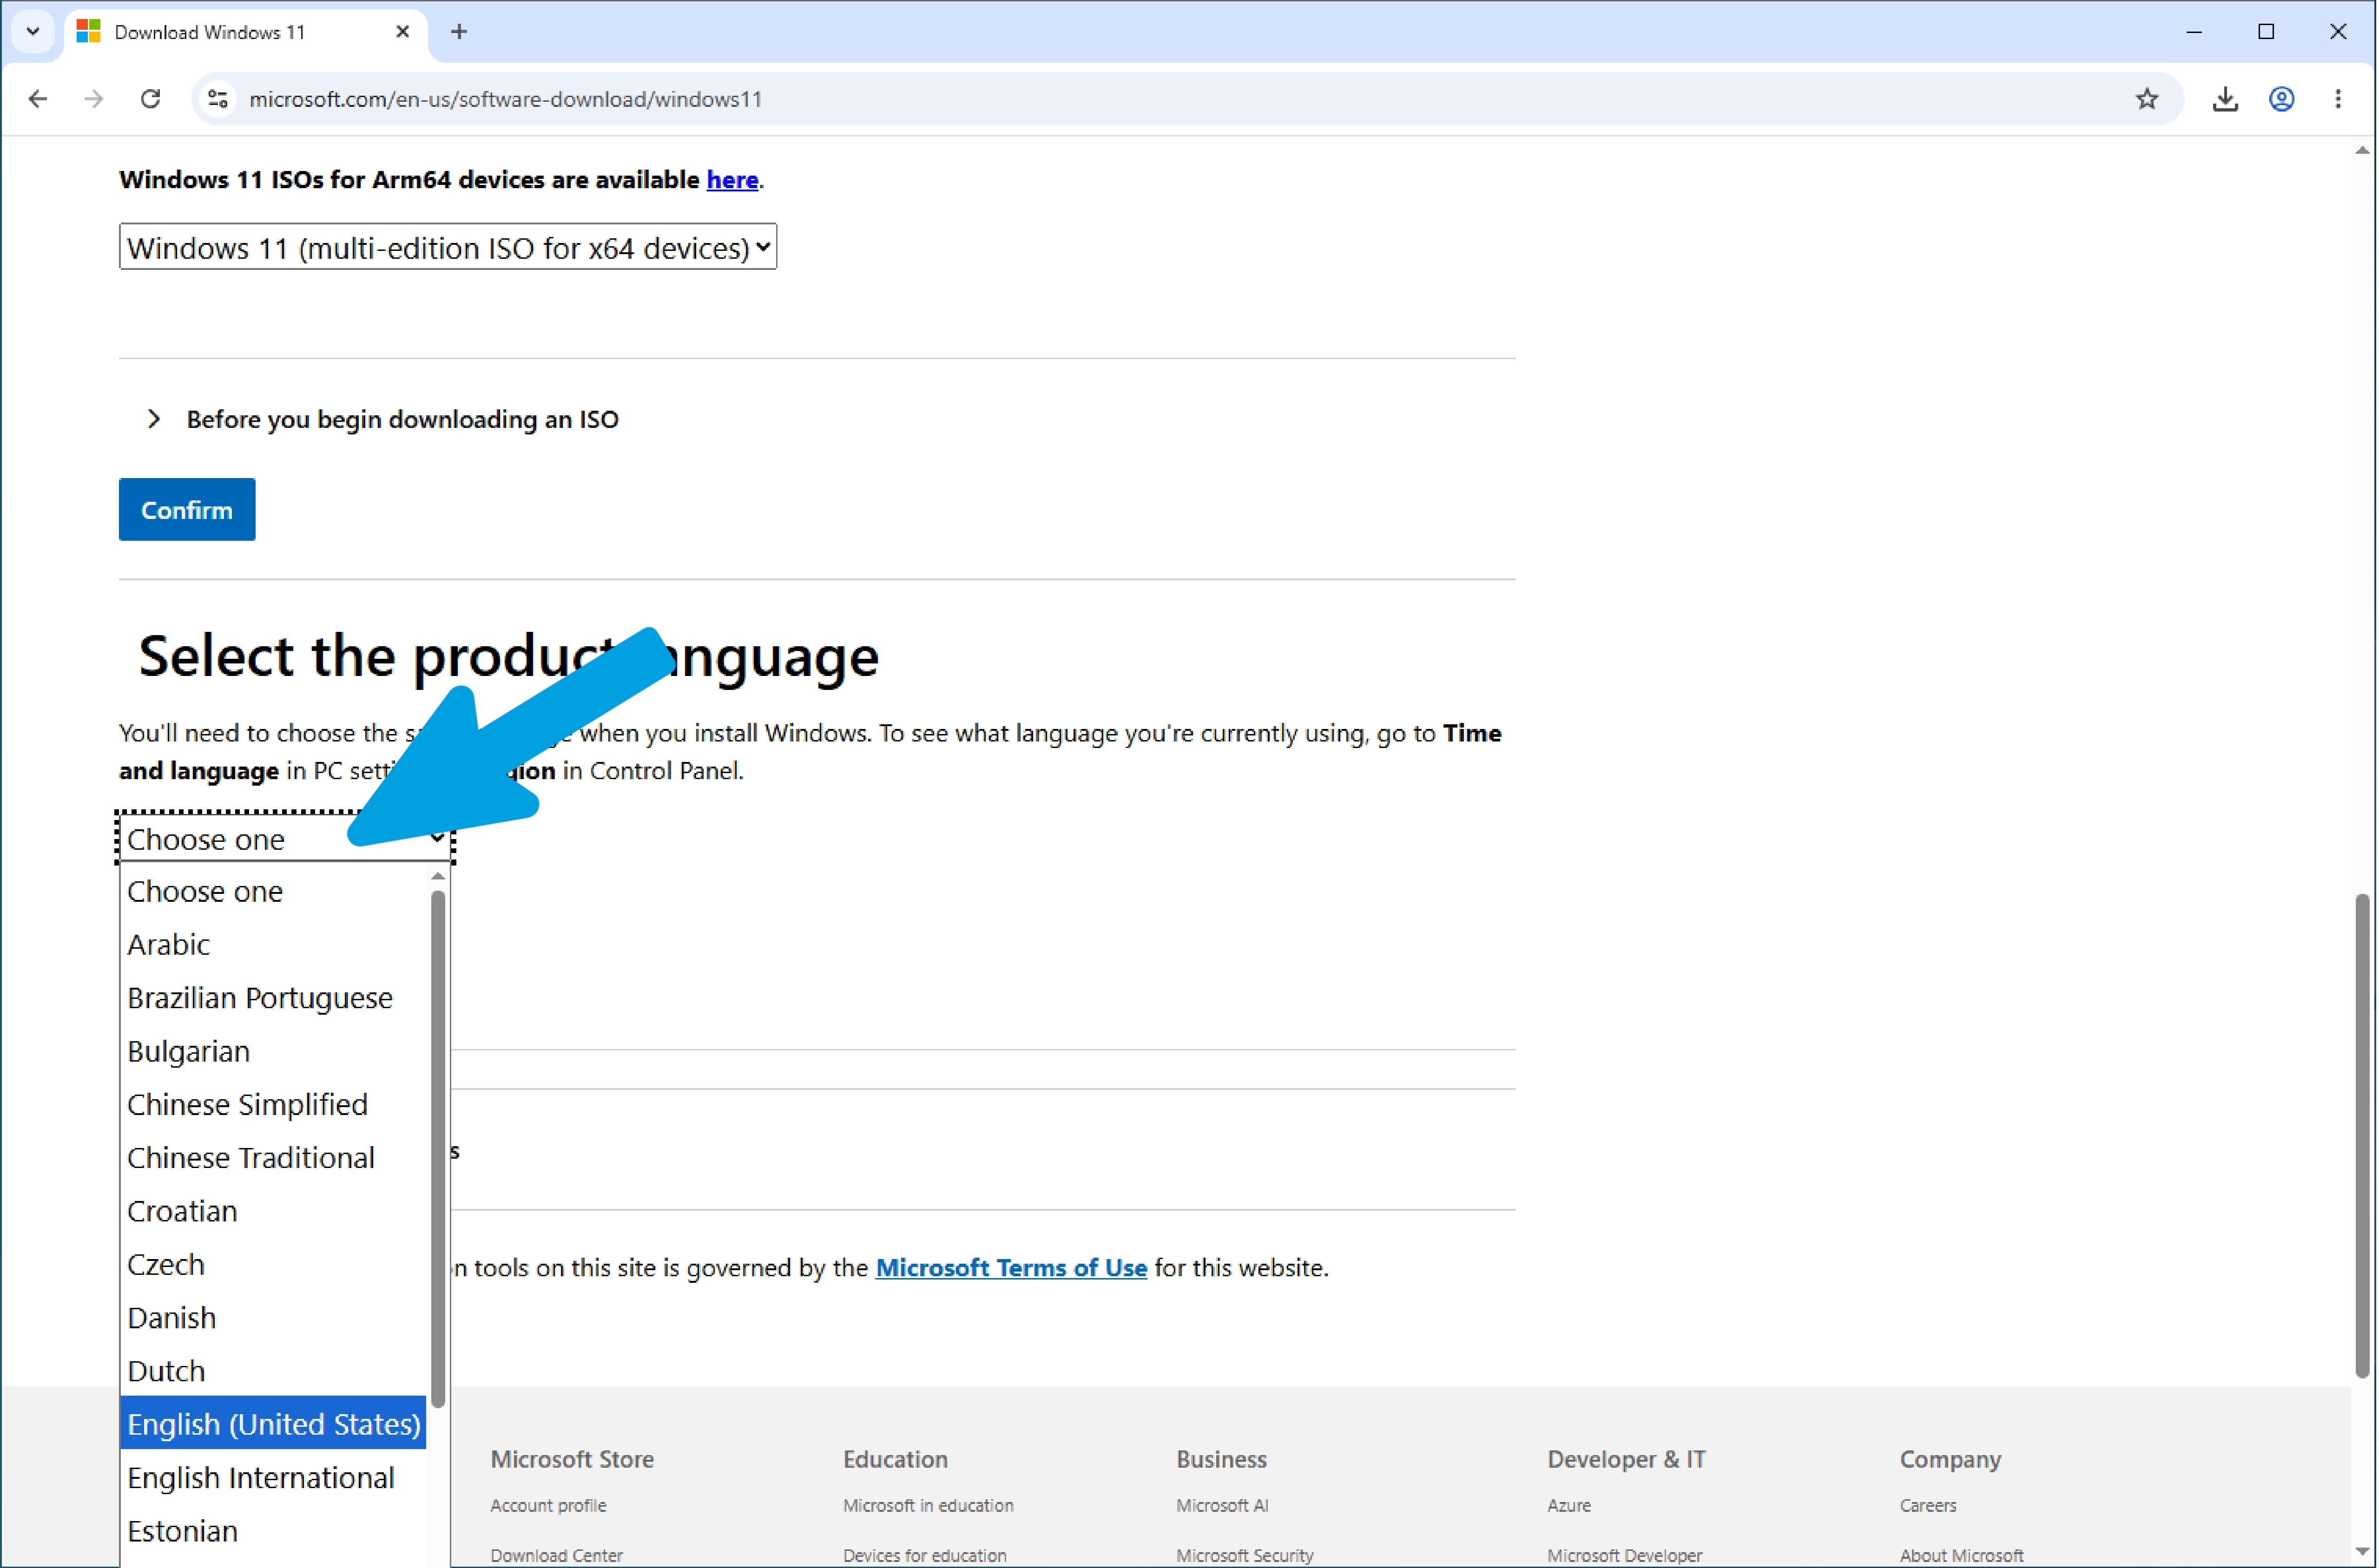
Task: Click the blue Confirm button
Action: point(187,510)
